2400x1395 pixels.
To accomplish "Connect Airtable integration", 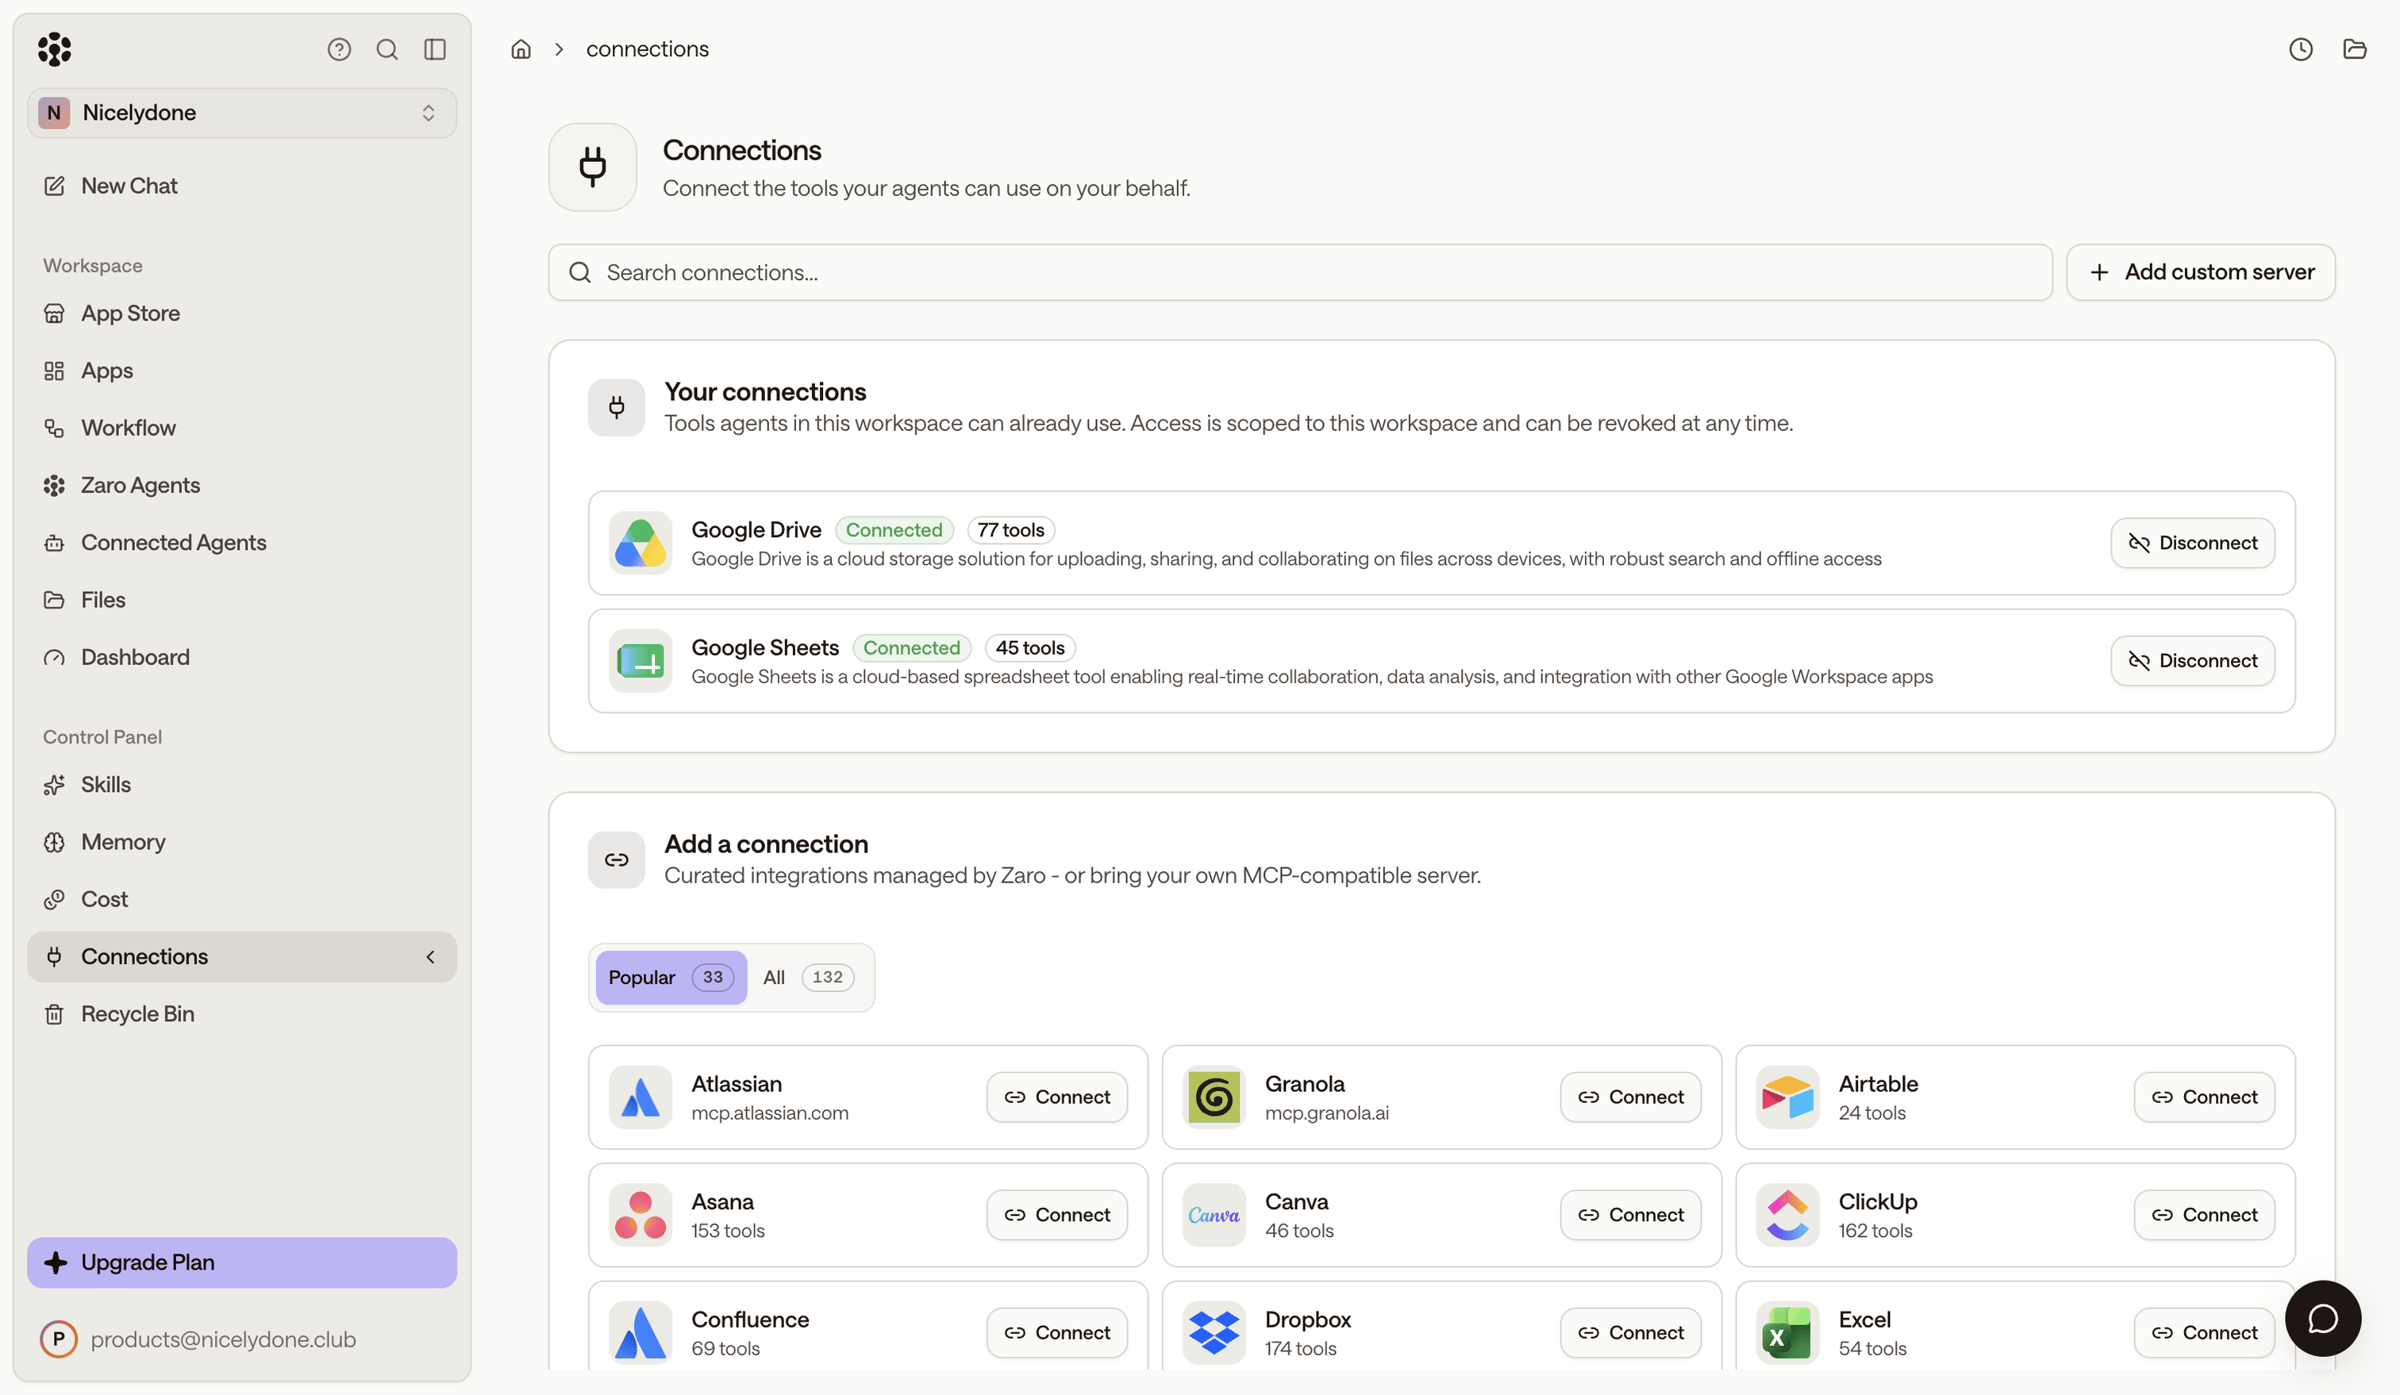I will click(x=2205, y=1097).
